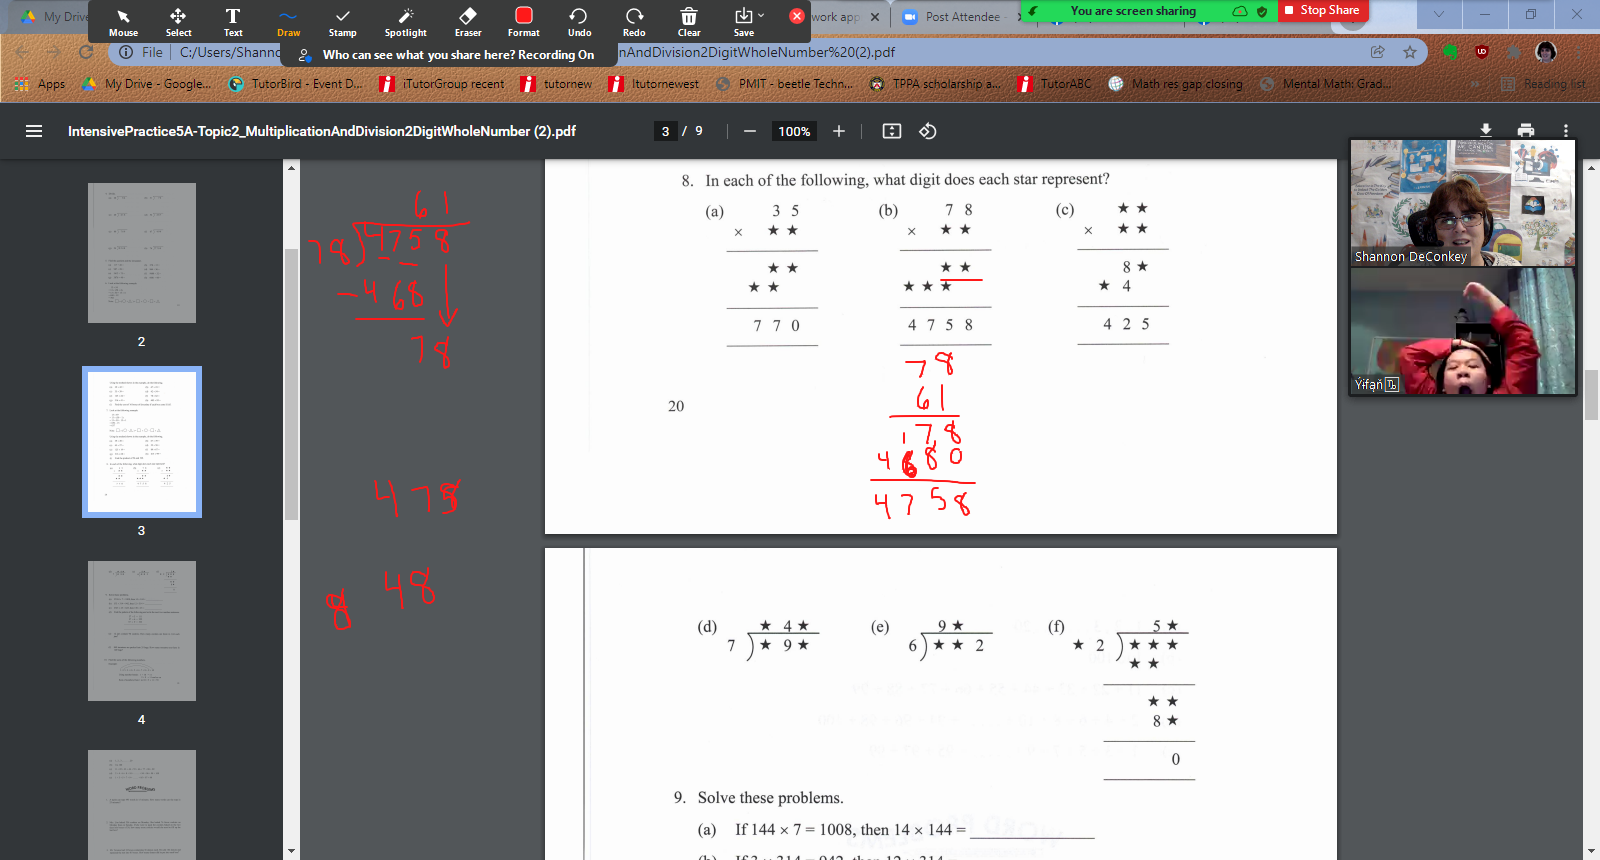Open iTutorGroup recent bookmark
Viewport: 1600px width, 860px height.
442,84
